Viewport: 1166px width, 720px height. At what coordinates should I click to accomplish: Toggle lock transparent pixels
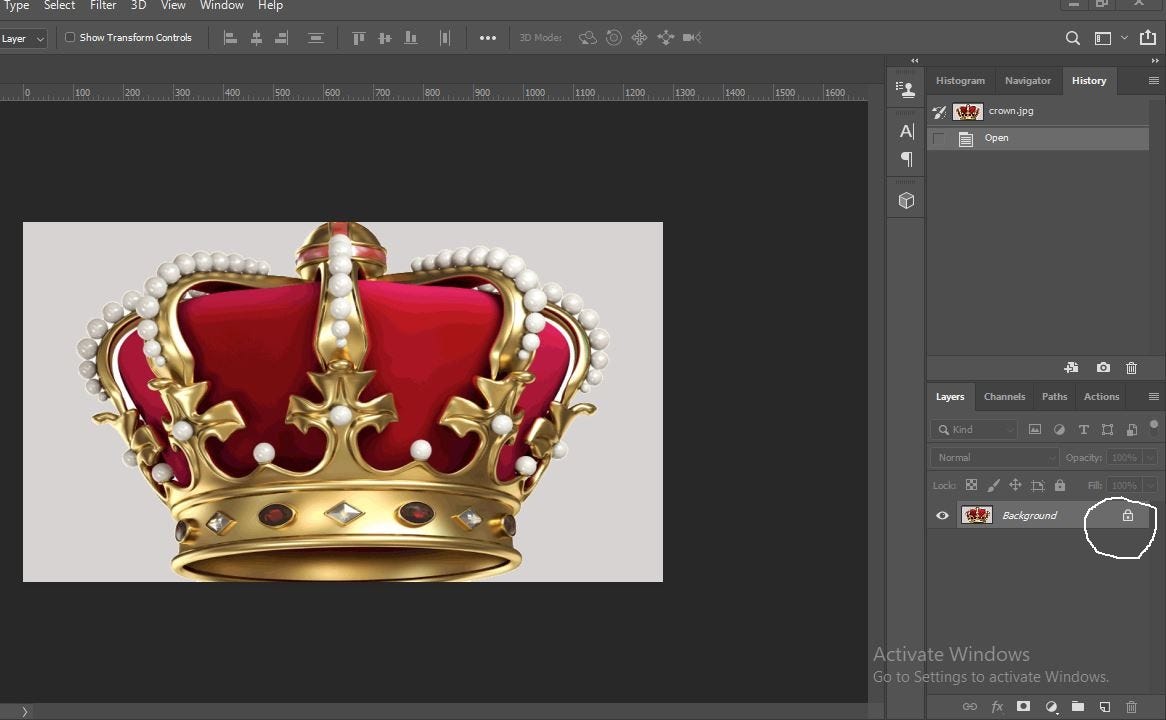tap(971, 485)
